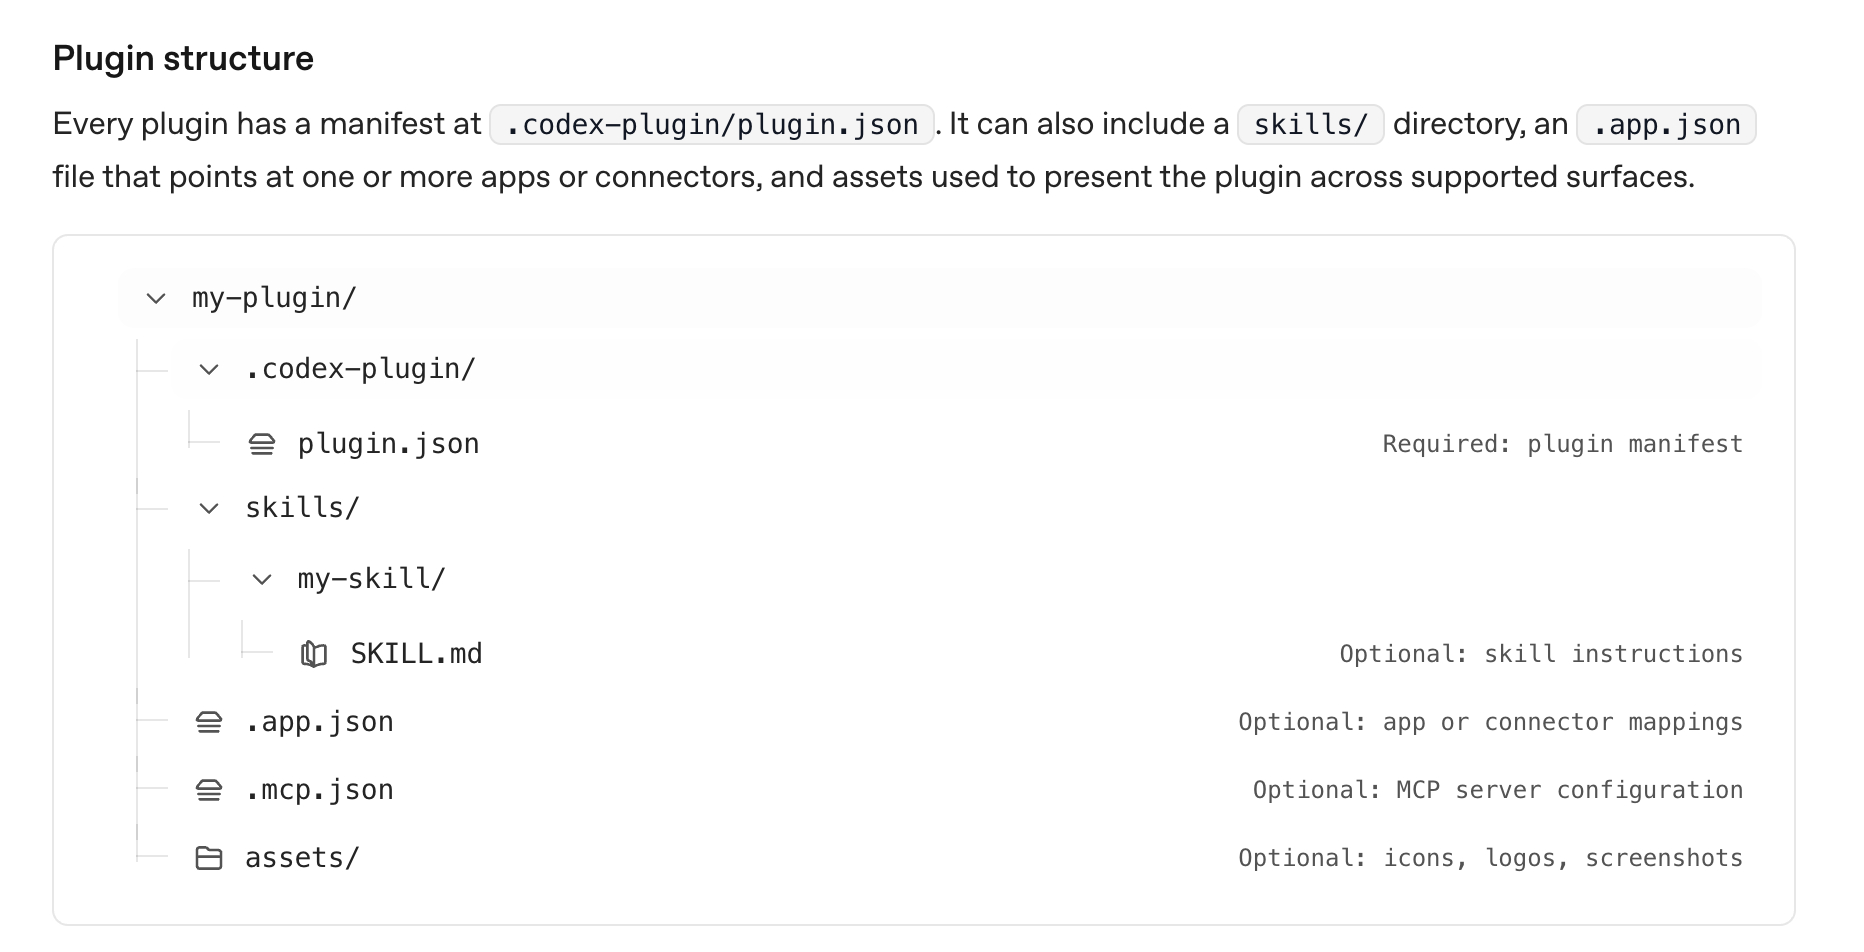
Task: Collapse the skills/ folder chevron
Action: point(209,508)
